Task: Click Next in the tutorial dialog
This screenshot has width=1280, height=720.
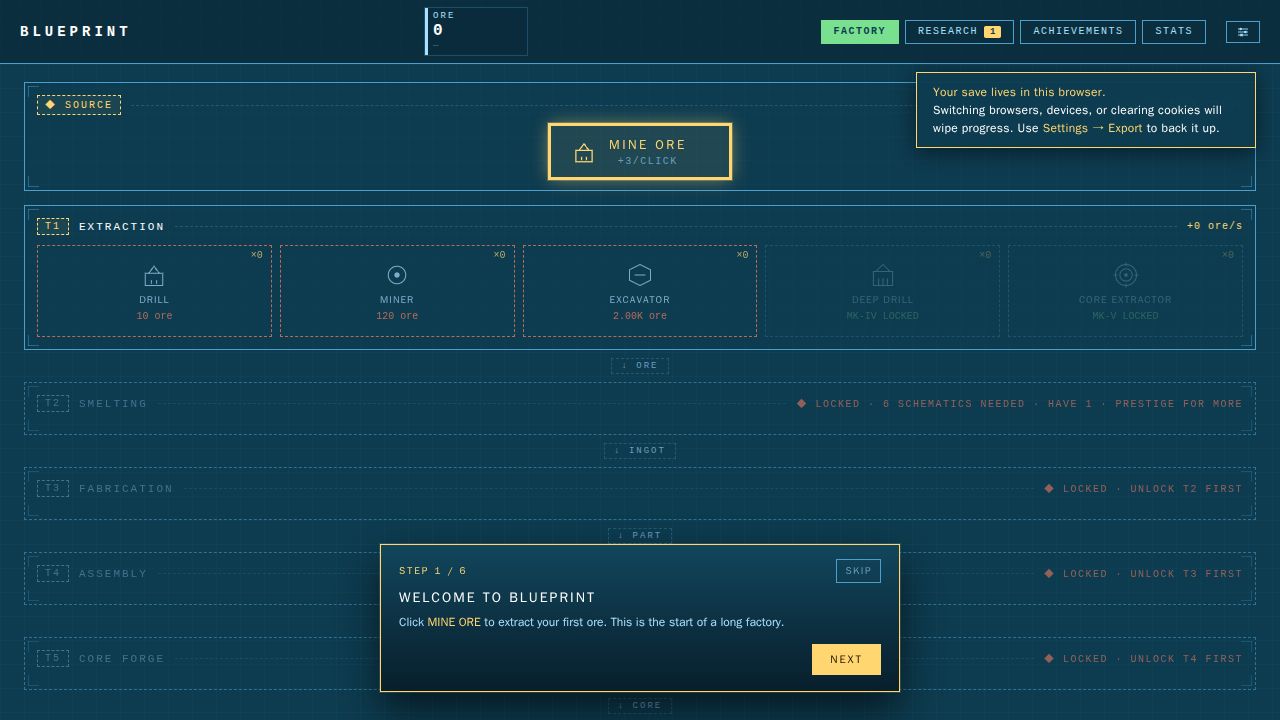Action: [x=846, y=660]
